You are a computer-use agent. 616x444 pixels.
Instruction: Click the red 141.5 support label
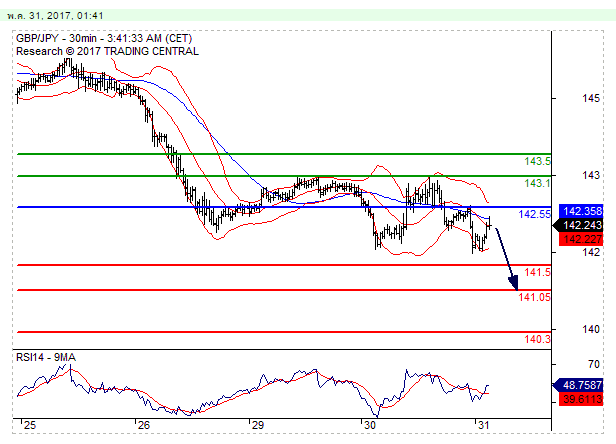[537, 272]
